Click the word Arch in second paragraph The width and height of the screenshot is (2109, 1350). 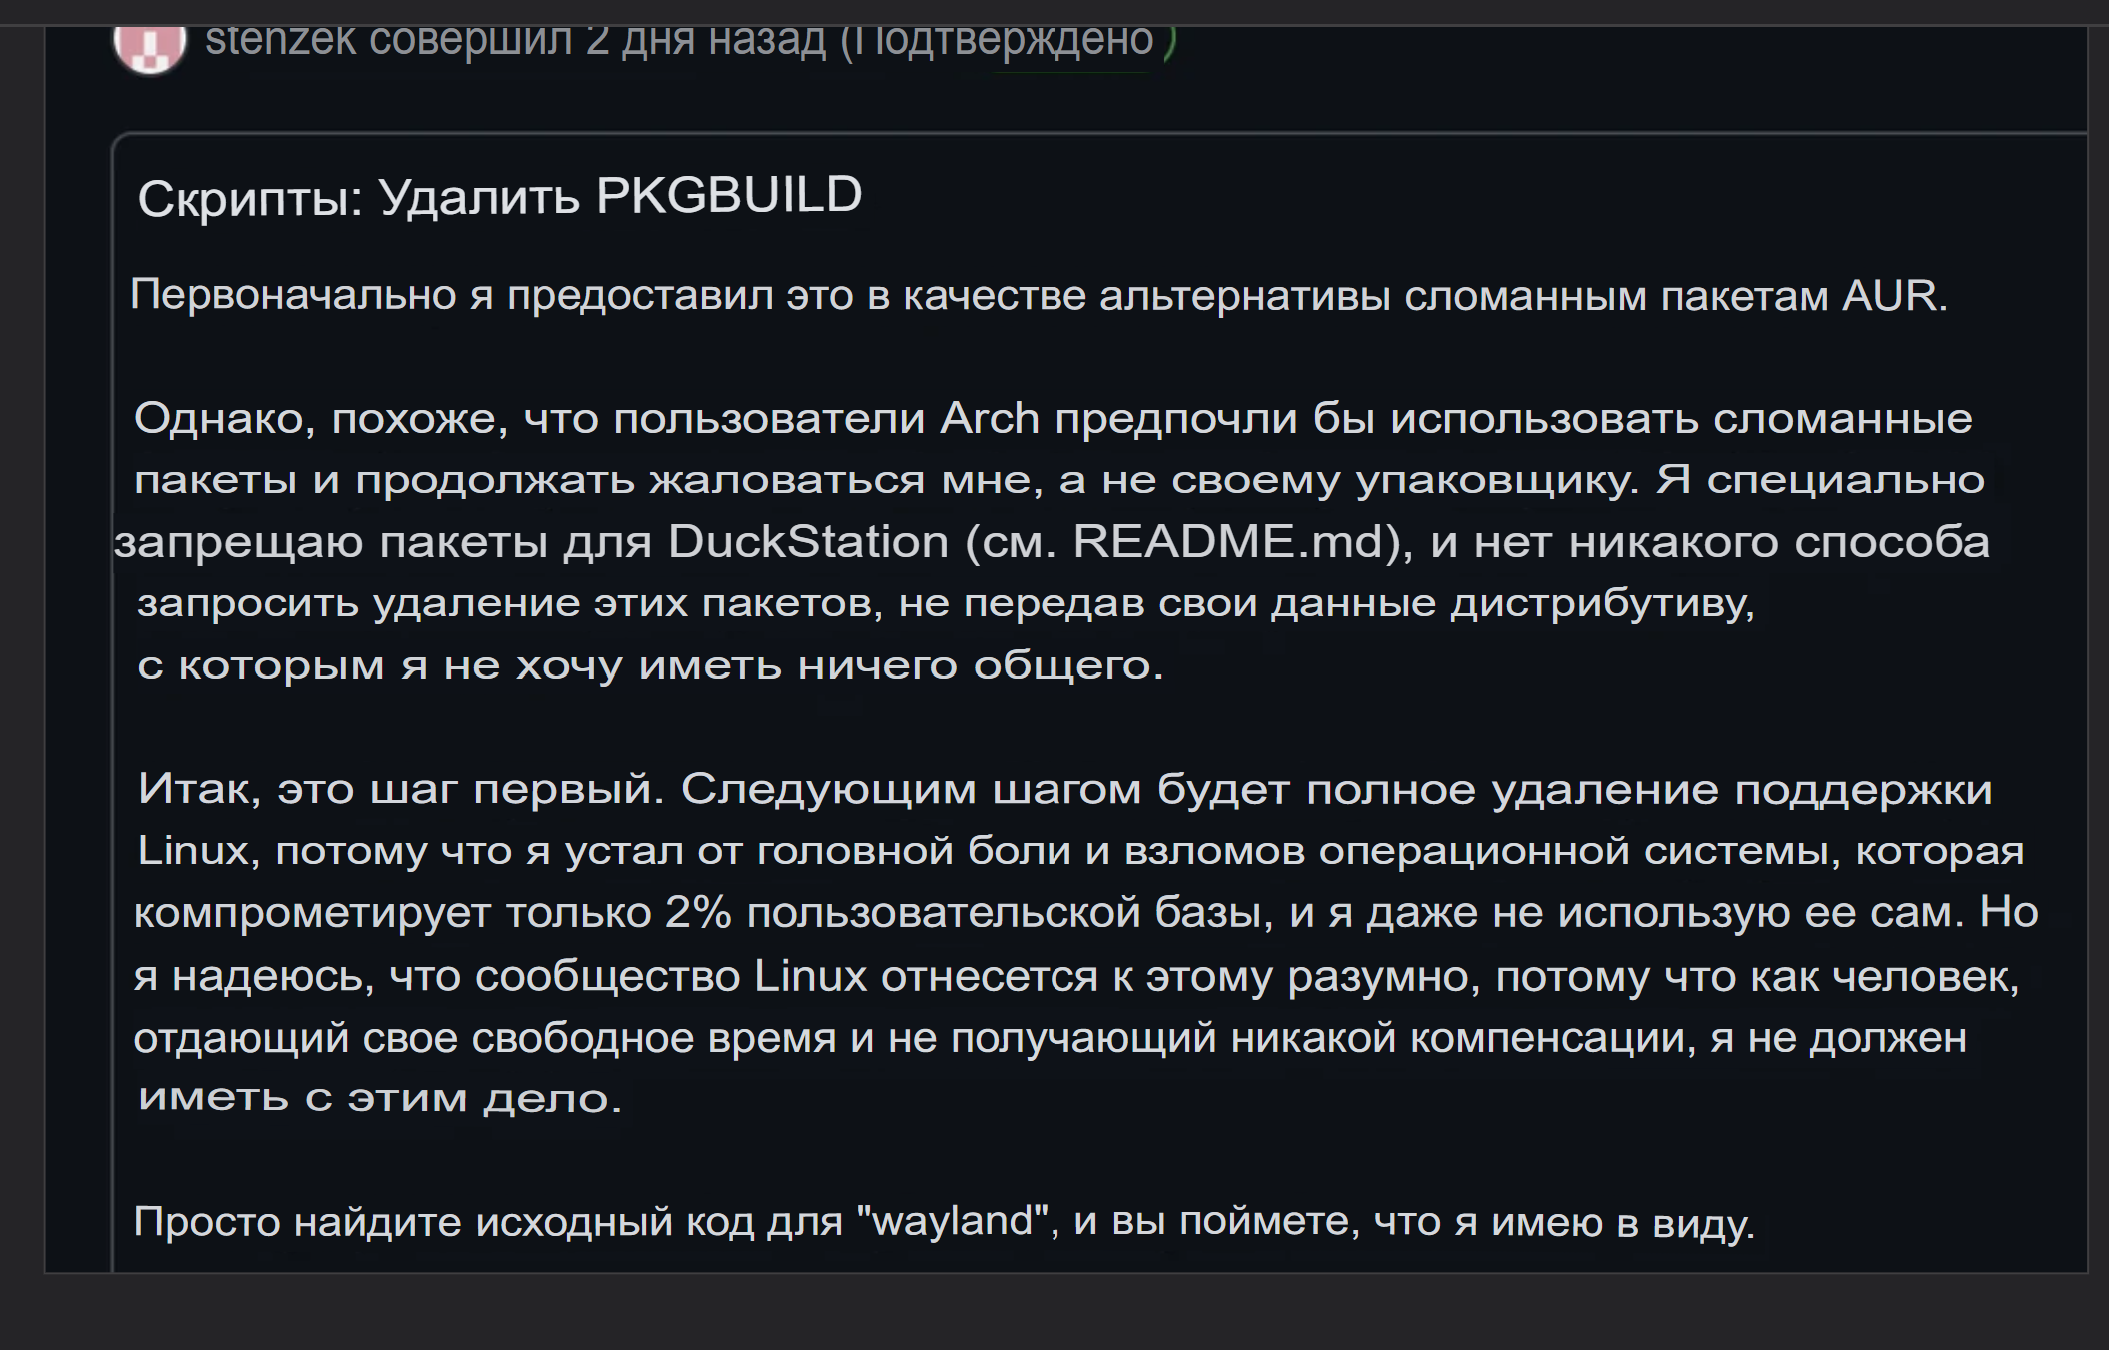pos(989,417)
